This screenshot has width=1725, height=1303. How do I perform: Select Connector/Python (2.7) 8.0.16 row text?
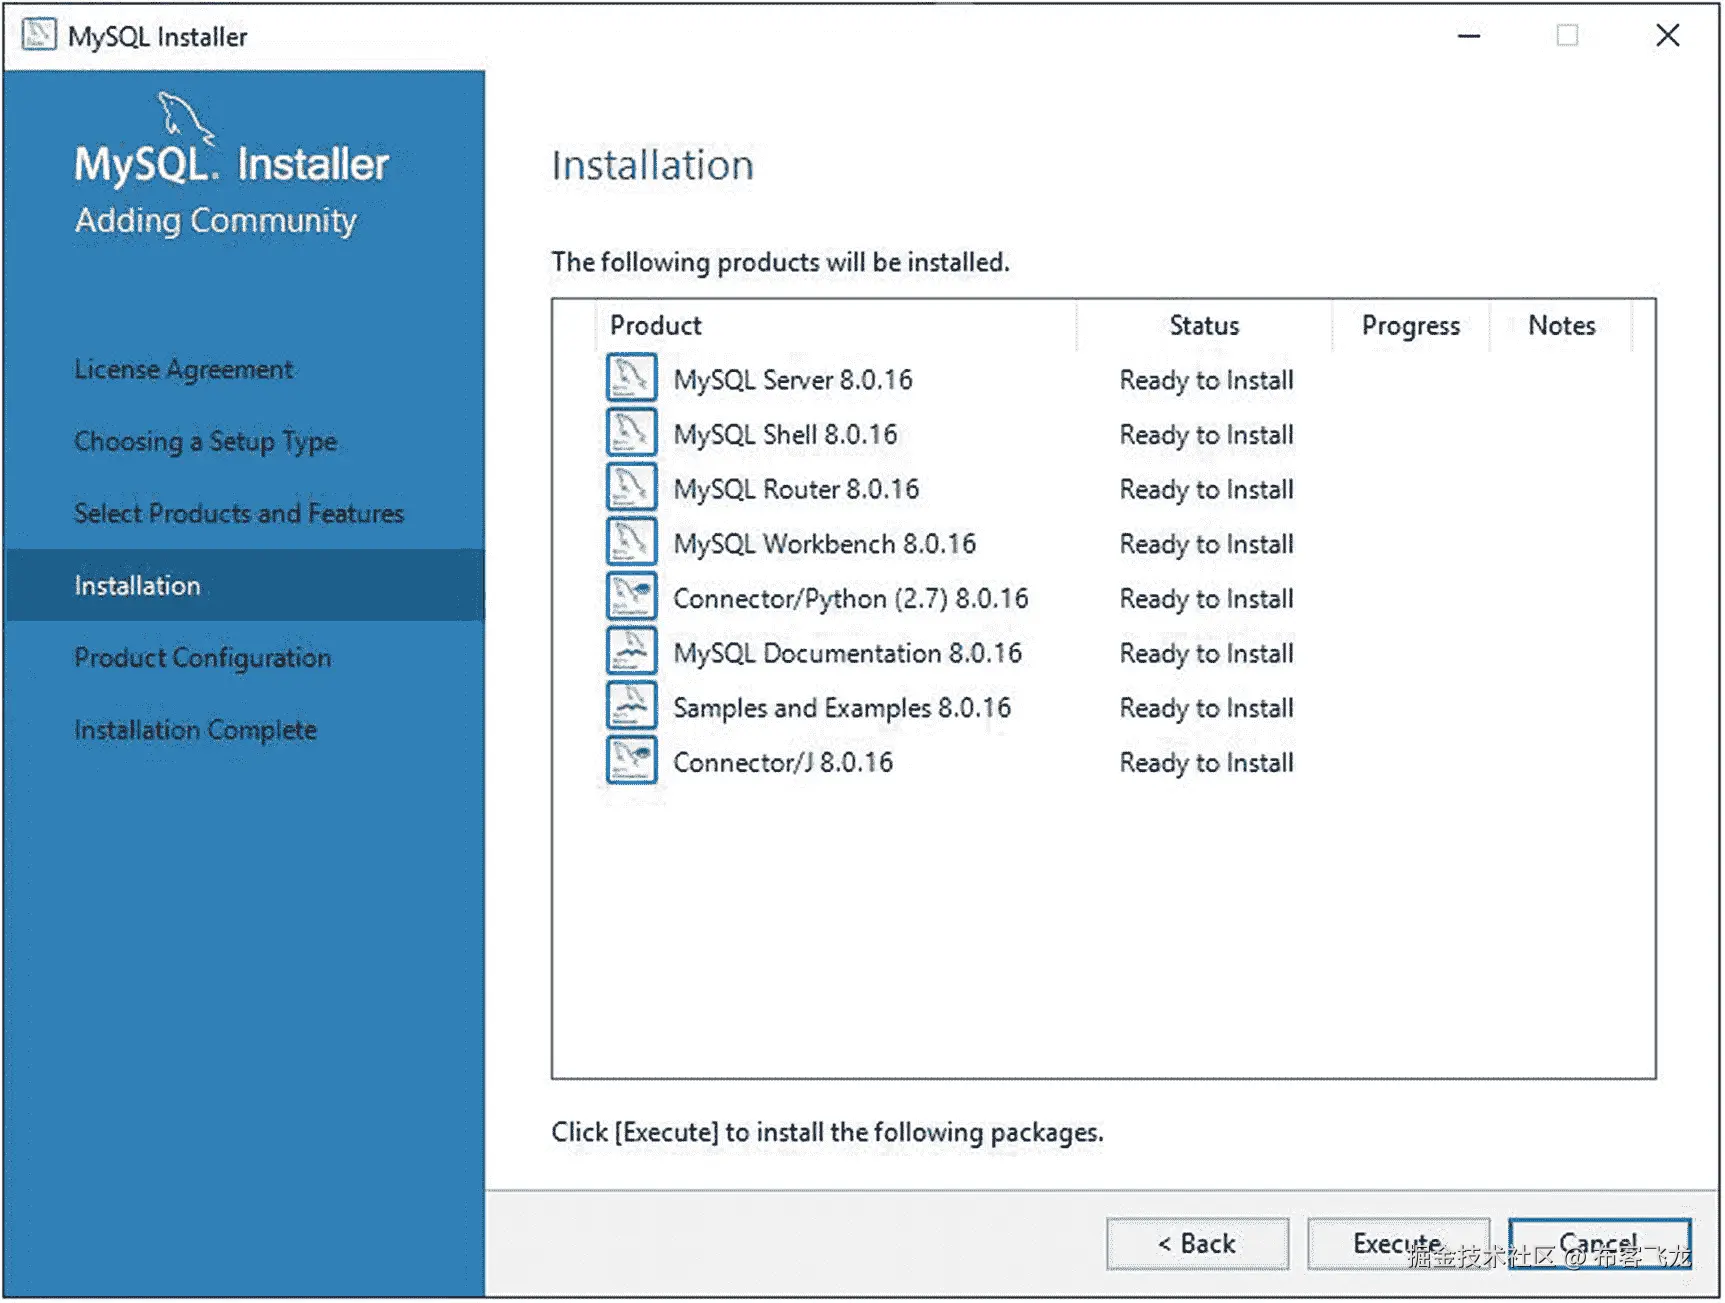click(851, 598)
